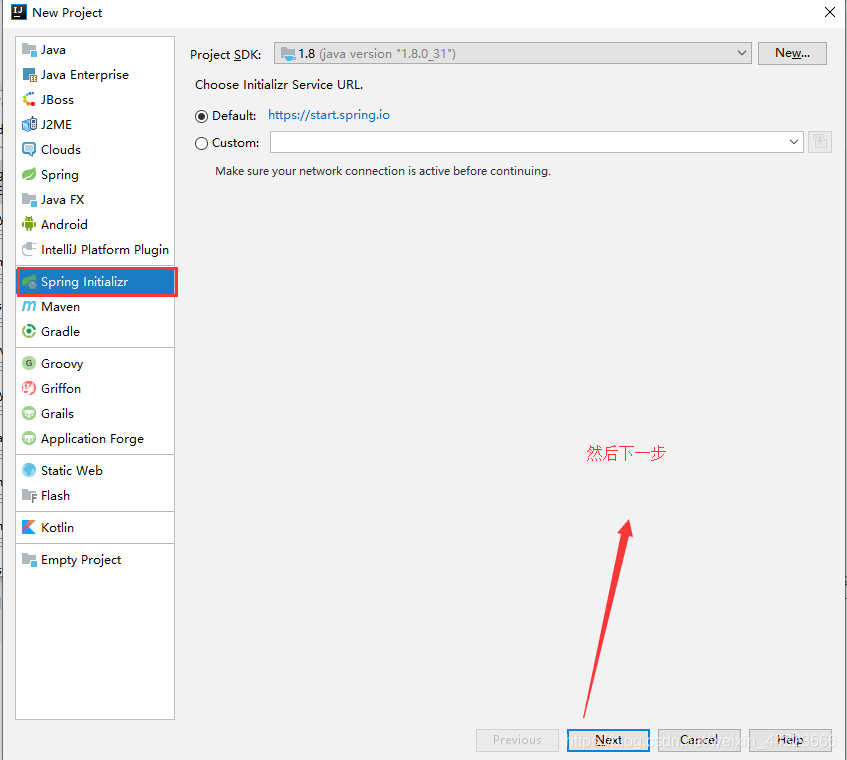847x760 pixels.
Task: Select Java FX label in list
Action: (x=63, y=199)
